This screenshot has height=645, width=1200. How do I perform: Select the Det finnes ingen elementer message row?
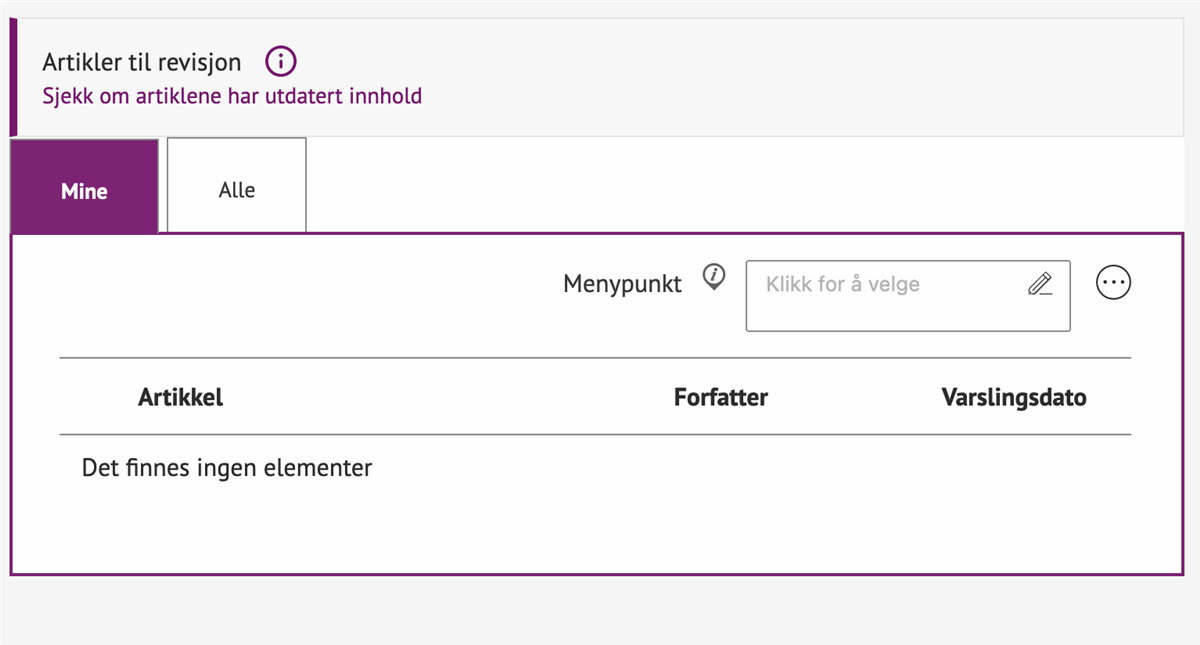[226, 467]
